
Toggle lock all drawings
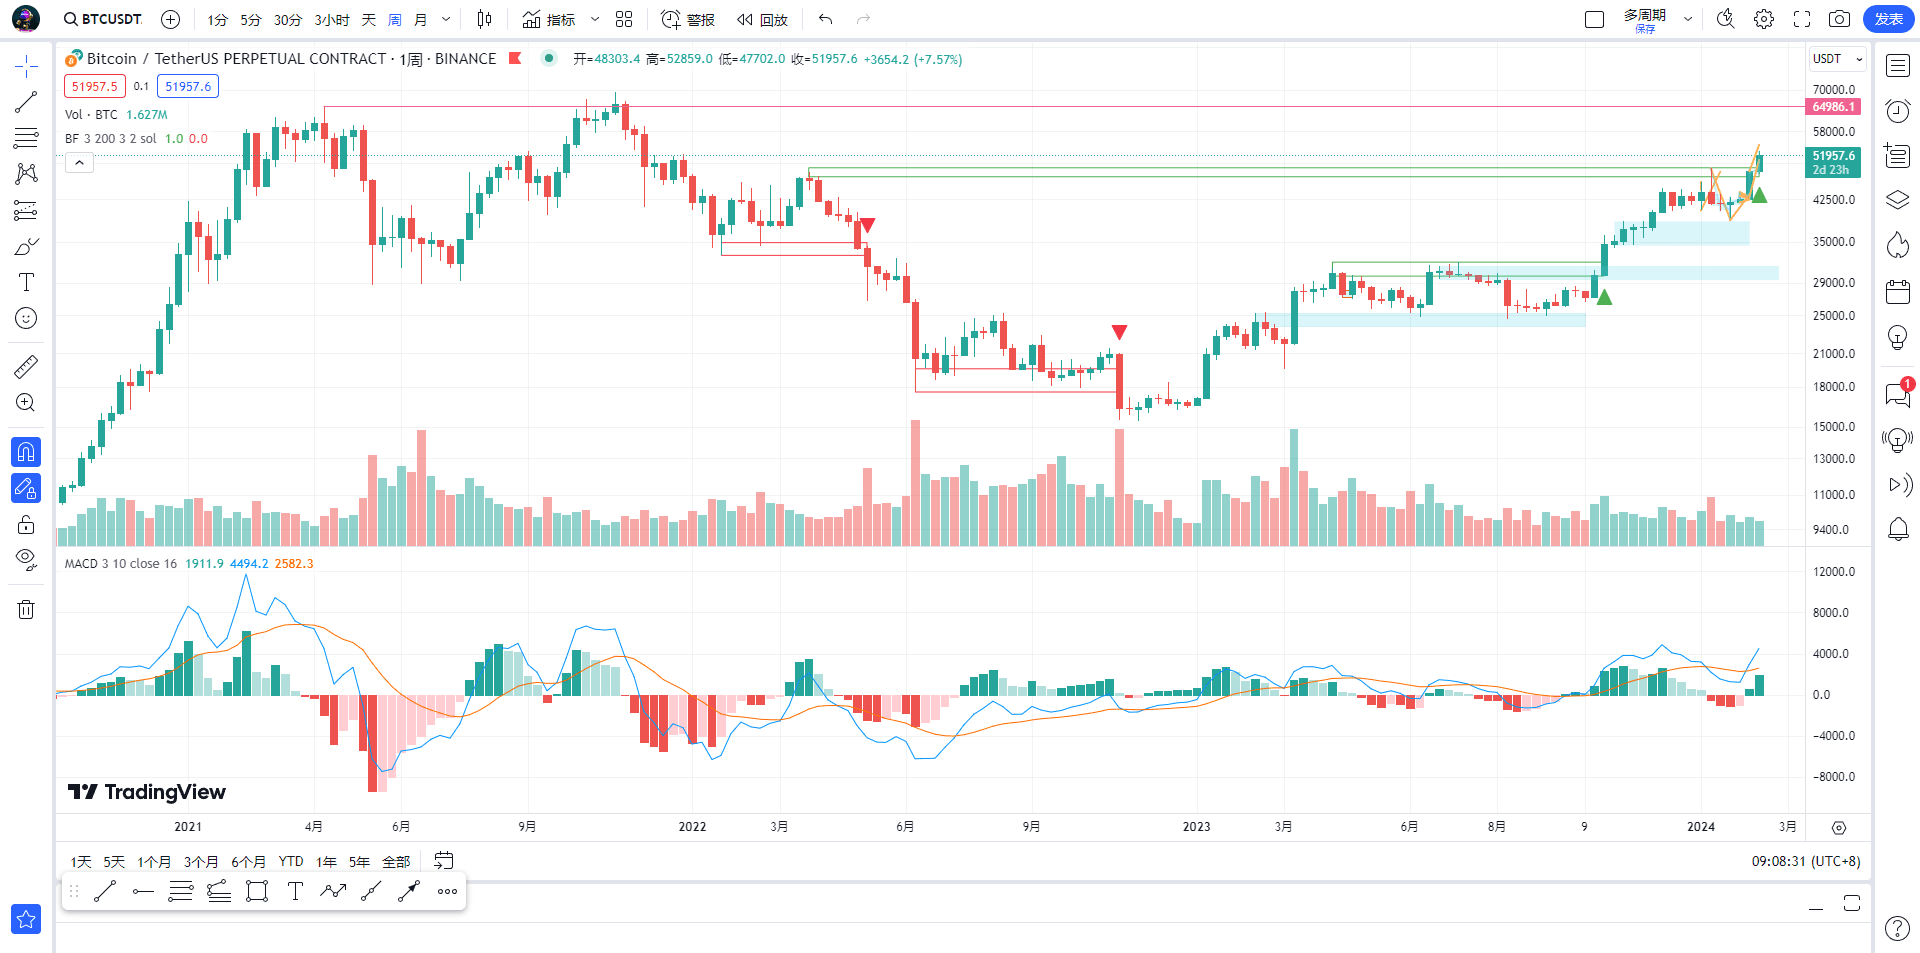coord(26,524)
